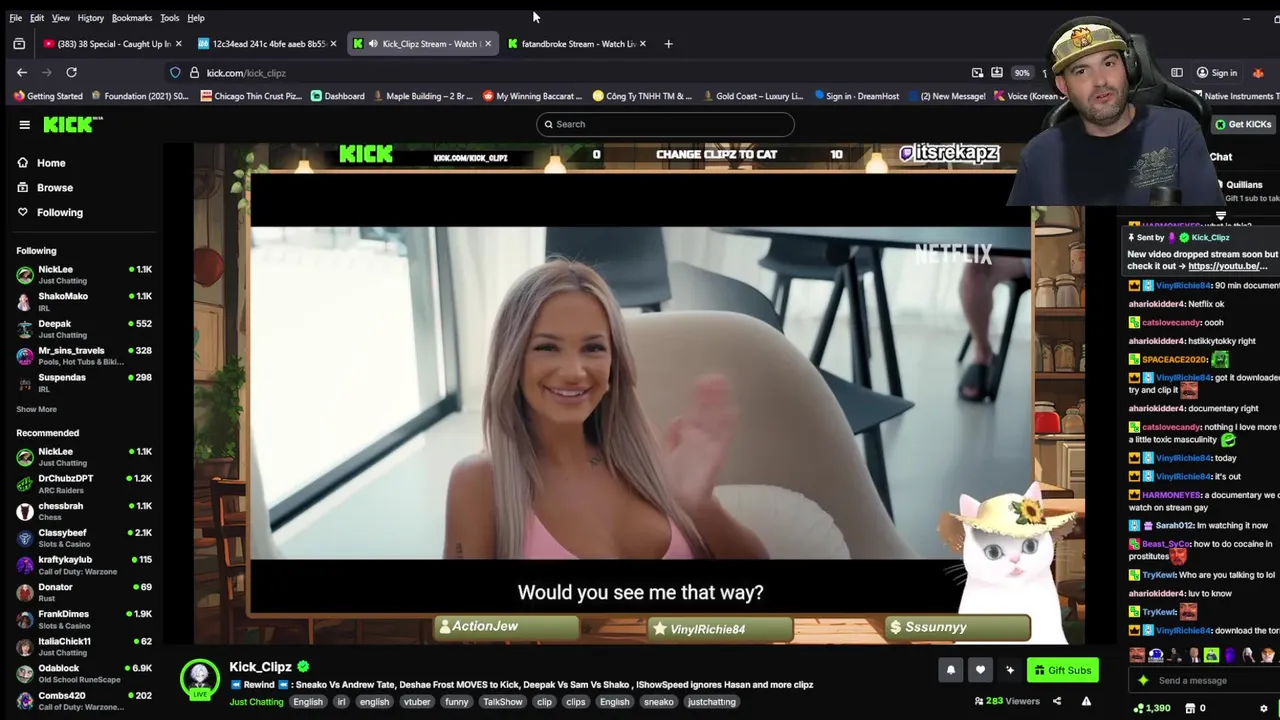Open the History menu

[x=91, y=18]
